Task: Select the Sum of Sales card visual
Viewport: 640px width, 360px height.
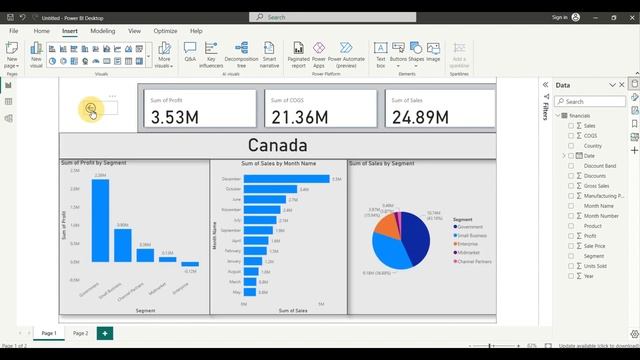Action: pos(440,109)
